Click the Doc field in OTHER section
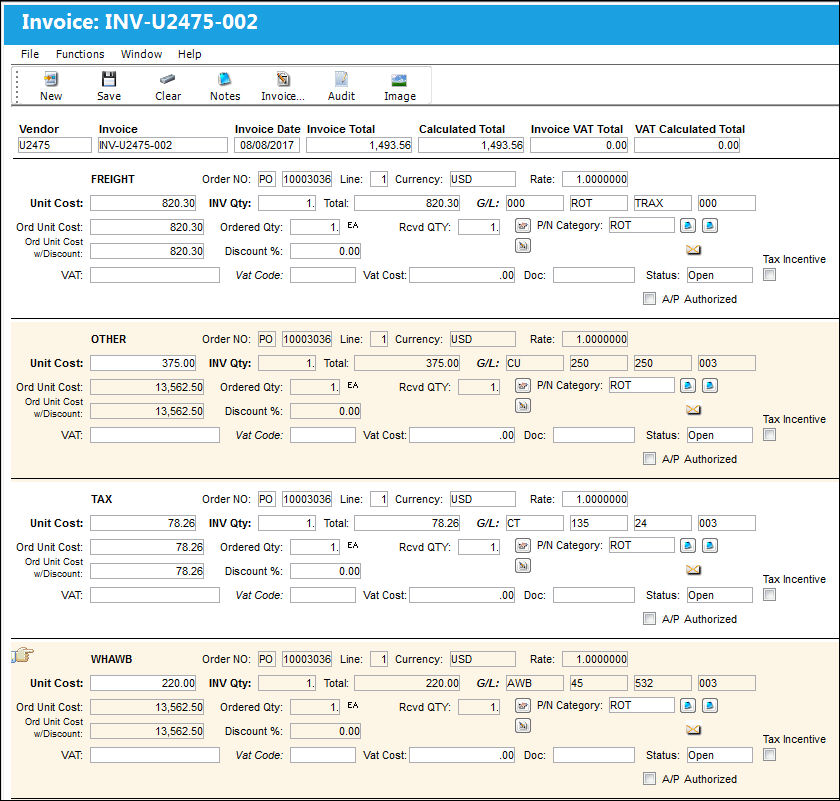840x801 pixels. click(x=594, y=435)
